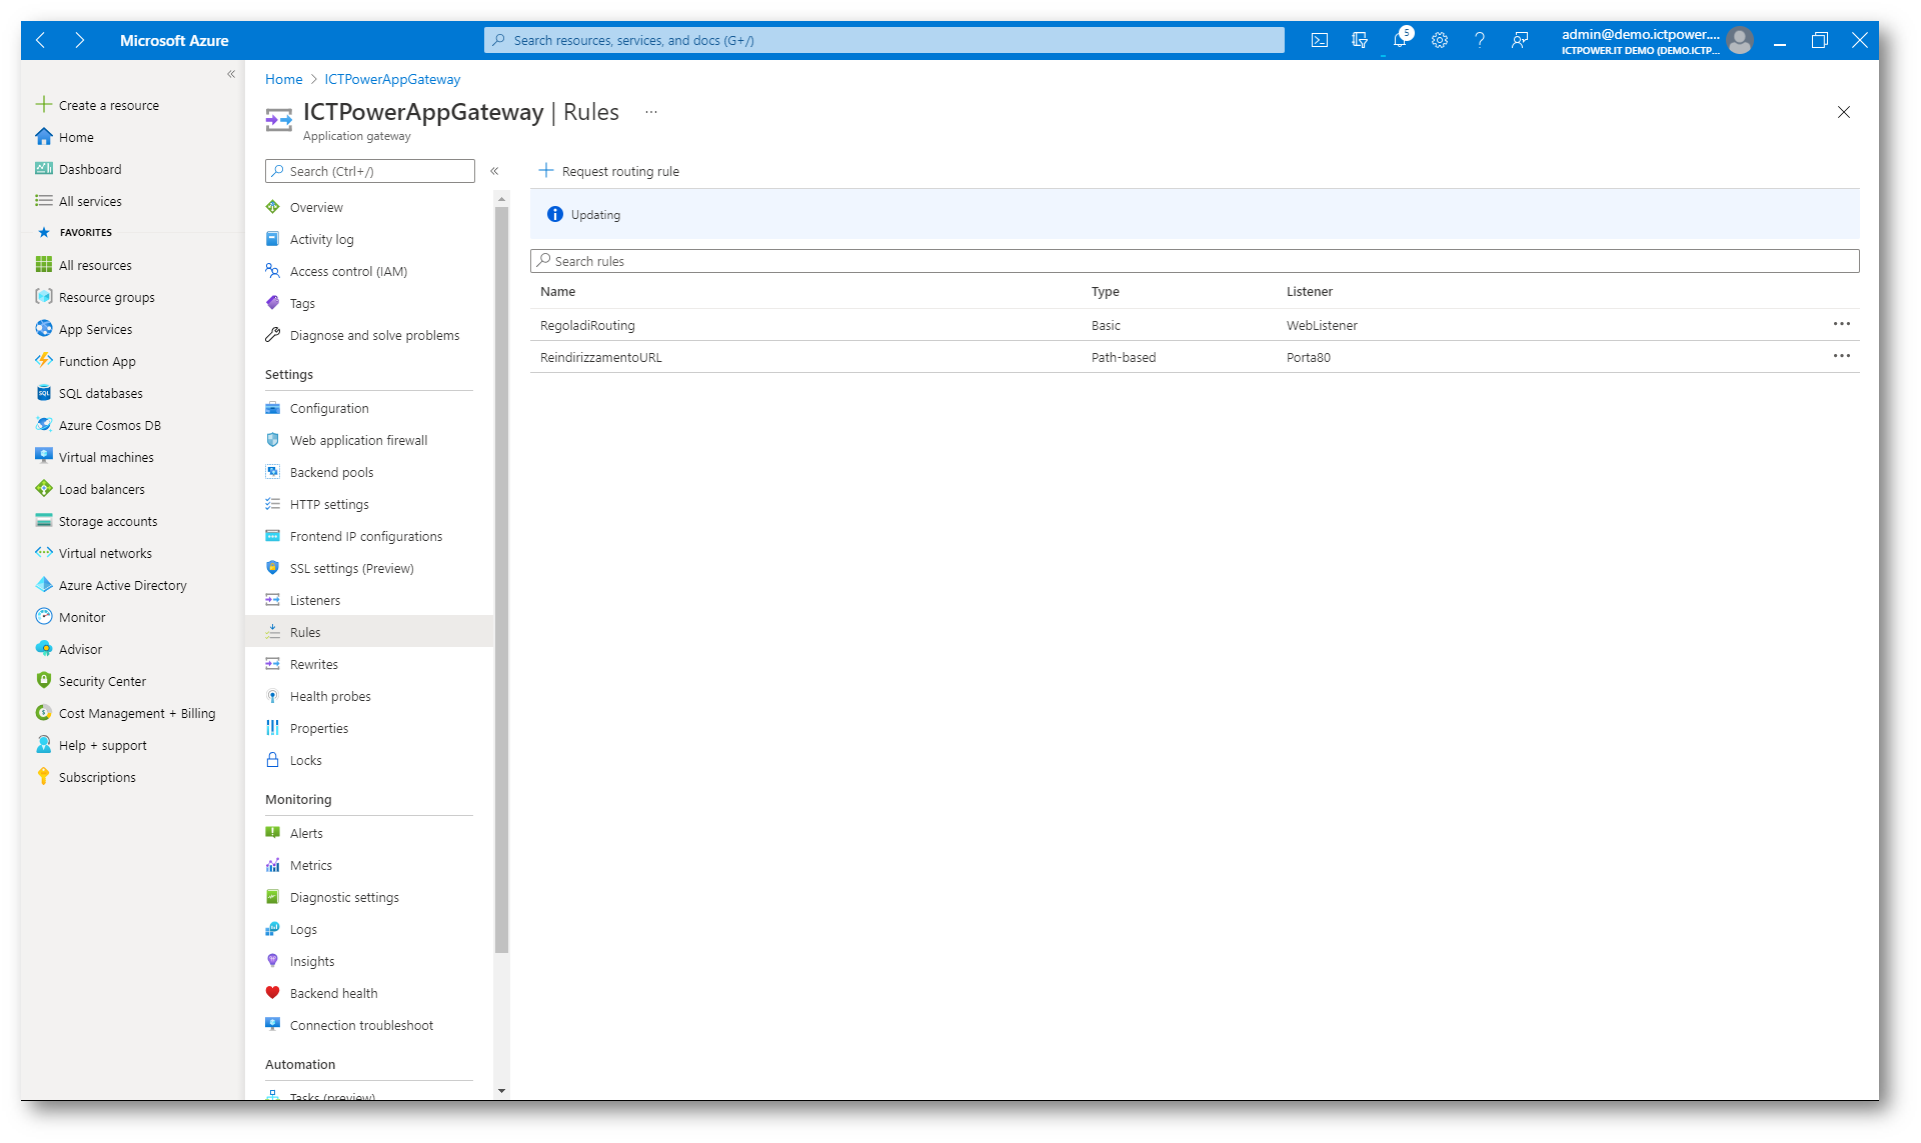
Task: Open Directory + subscription filter icon
Action: point(1359,40)
